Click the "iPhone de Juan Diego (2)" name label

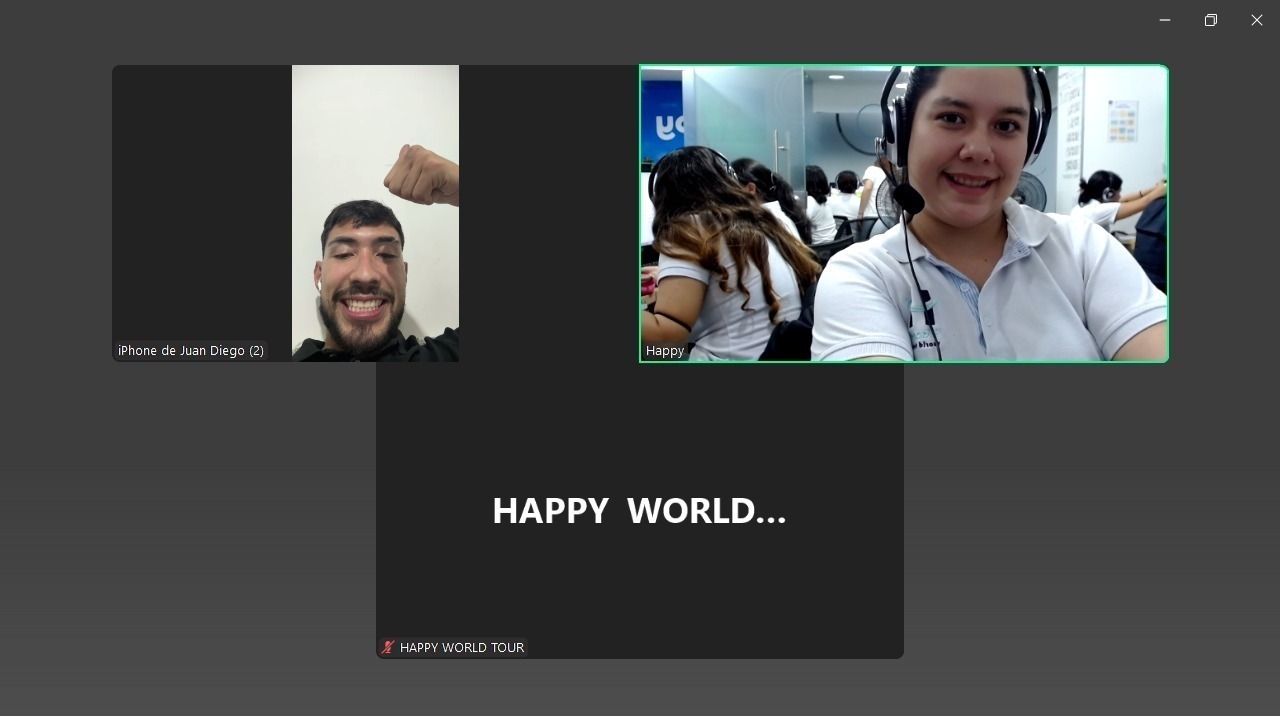pos(191,351)
